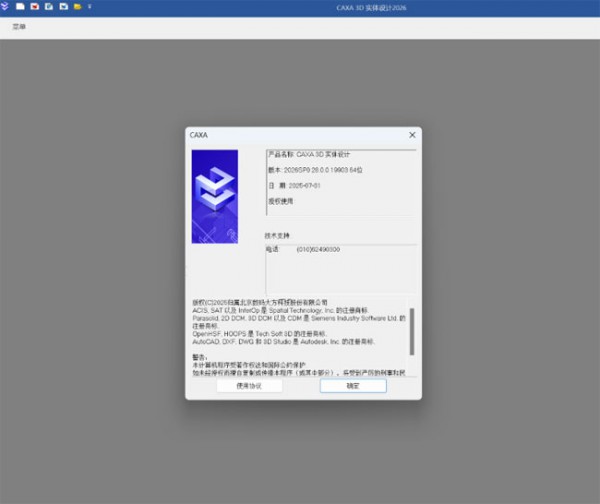The image size is (600, 504).
Task: Click the disk icon left of folder icon
Action: pos(63,7)
